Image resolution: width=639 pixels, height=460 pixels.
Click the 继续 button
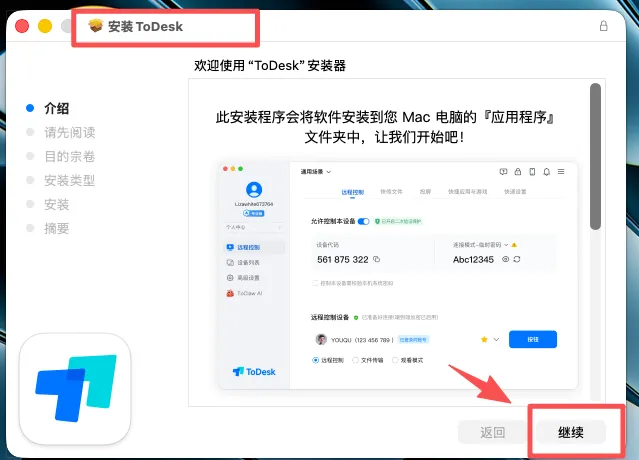pos(571,432)
